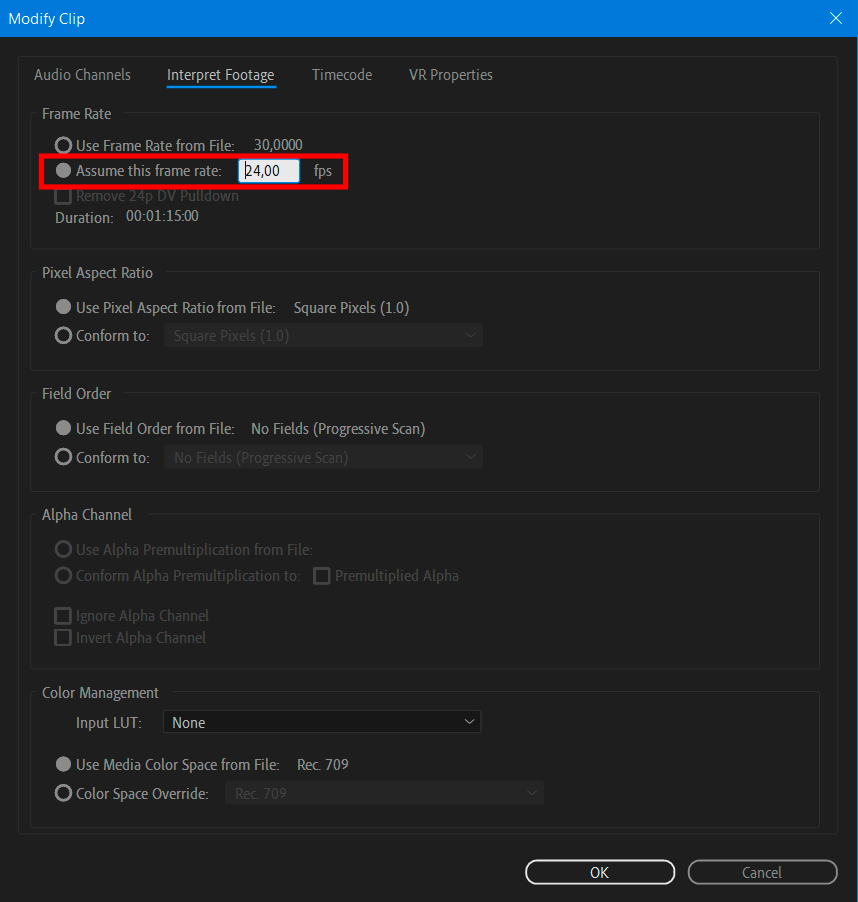Switch to the Audio Channels tab
The height and width of the screenshot is (902, 858).
[82, 75]
